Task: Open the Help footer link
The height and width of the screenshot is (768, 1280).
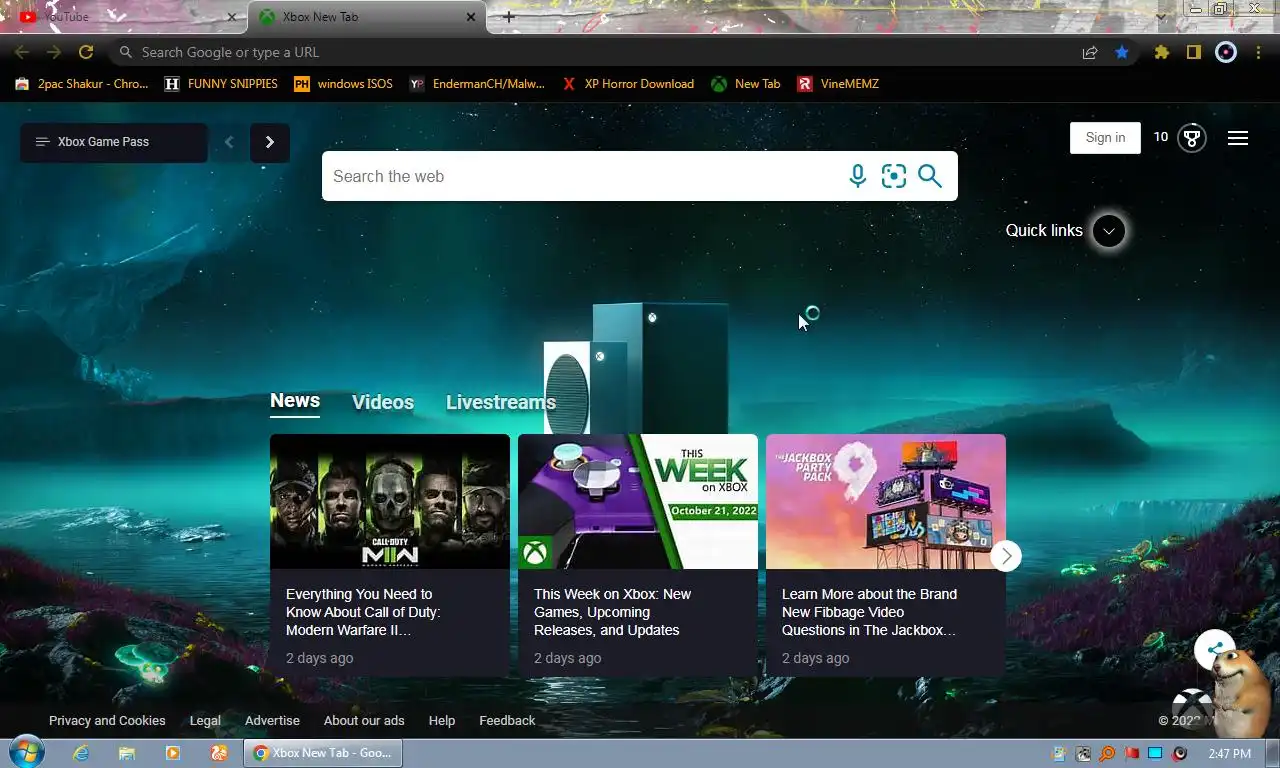Action: coord(442,720)
